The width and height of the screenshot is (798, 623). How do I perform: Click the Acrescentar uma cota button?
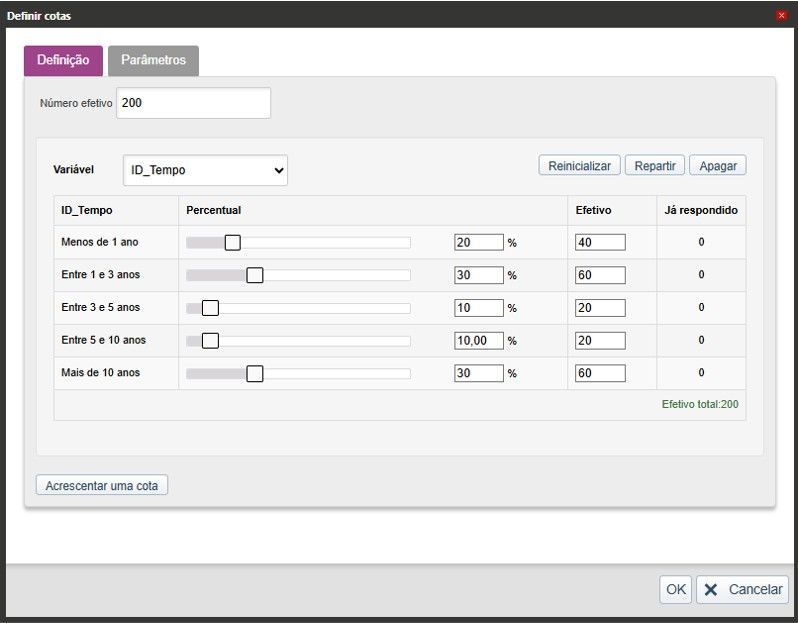point(102,485)
